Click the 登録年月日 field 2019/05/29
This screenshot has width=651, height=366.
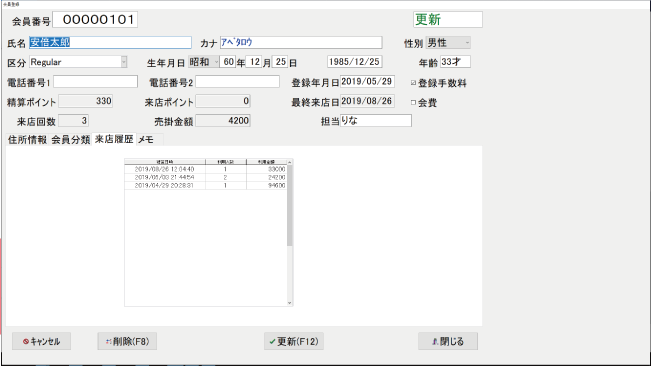367,82
